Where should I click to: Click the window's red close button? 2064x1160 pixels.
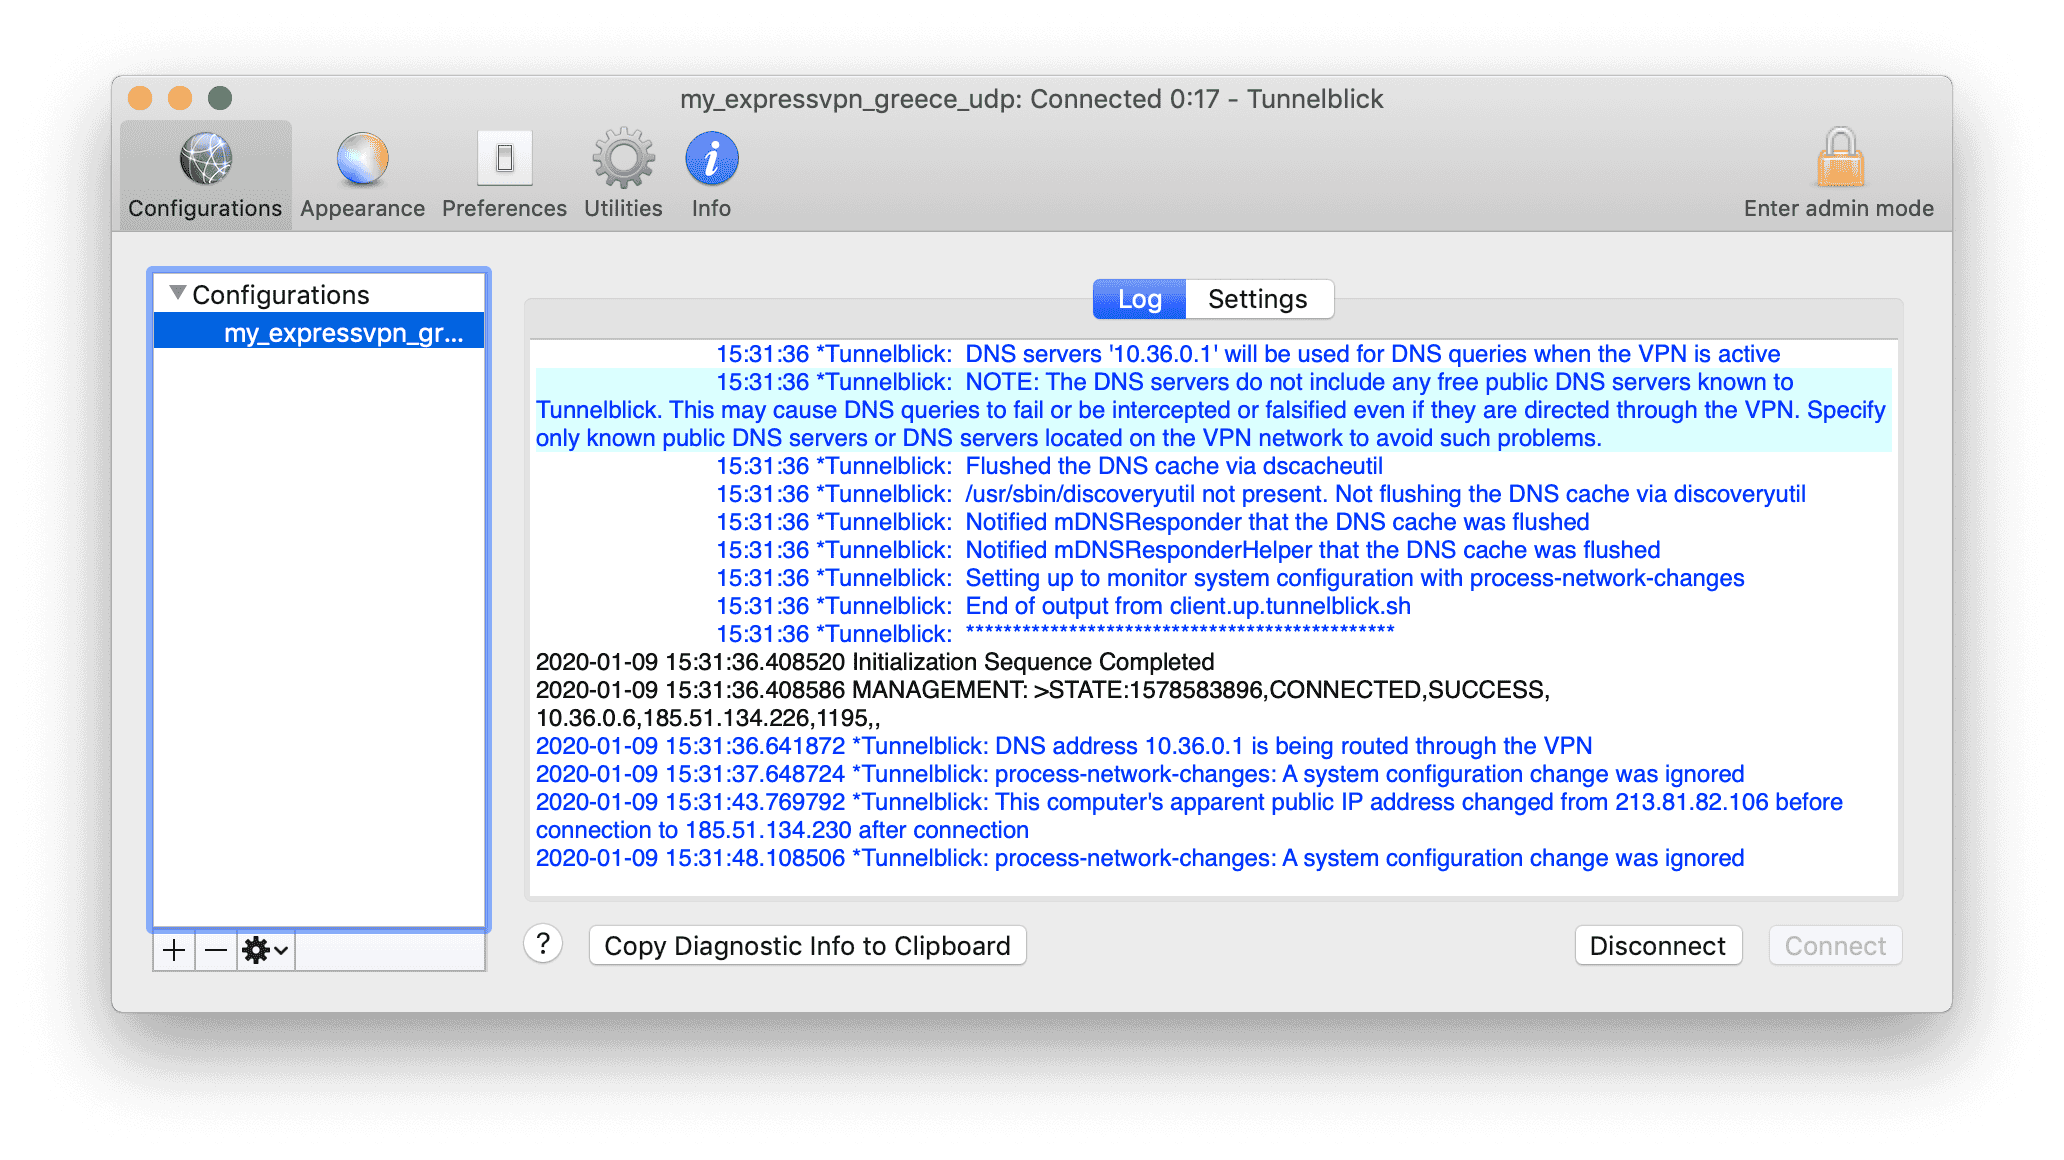click(140, 98)
